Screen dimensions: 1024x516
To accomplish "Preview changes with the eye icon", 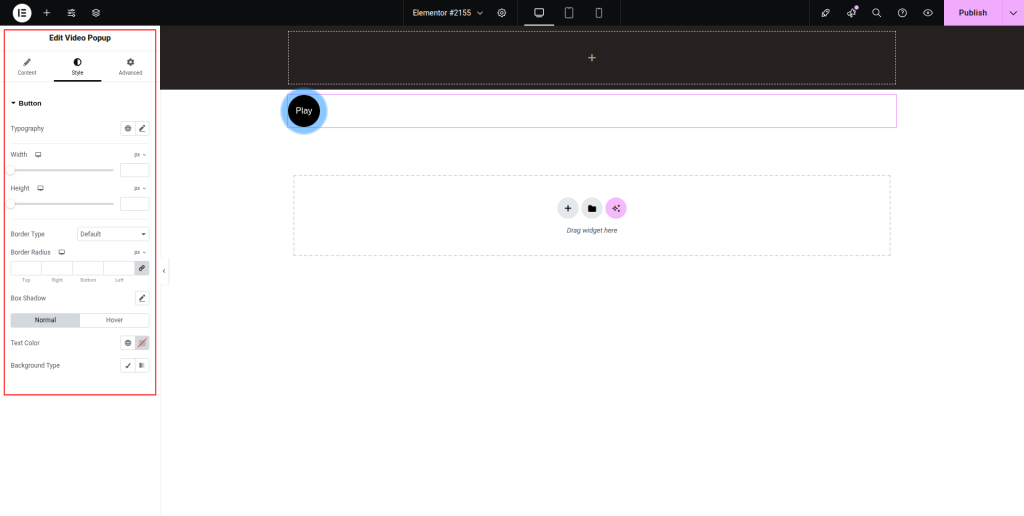I will tap(927, 12).
